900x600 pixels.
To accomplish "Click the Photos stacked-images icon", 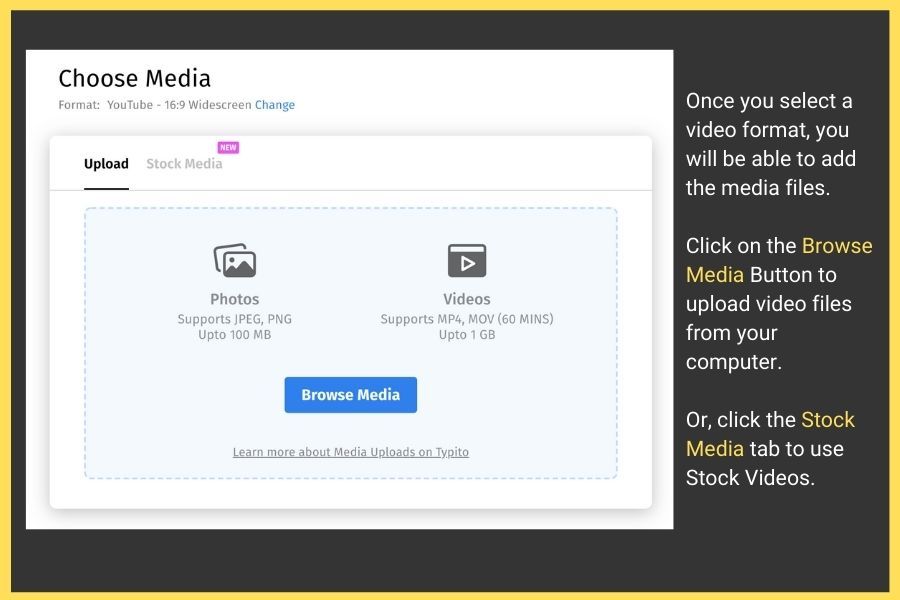I will pos(235,260).
